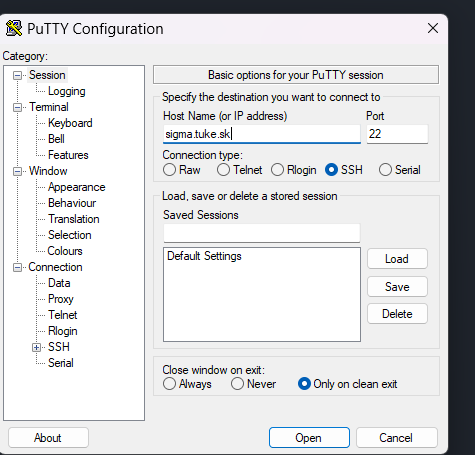Open the Behaviour category
Image resolution: width=475 pixels, height=455 pixels.
pyautogui.click(x=72, y=203)
